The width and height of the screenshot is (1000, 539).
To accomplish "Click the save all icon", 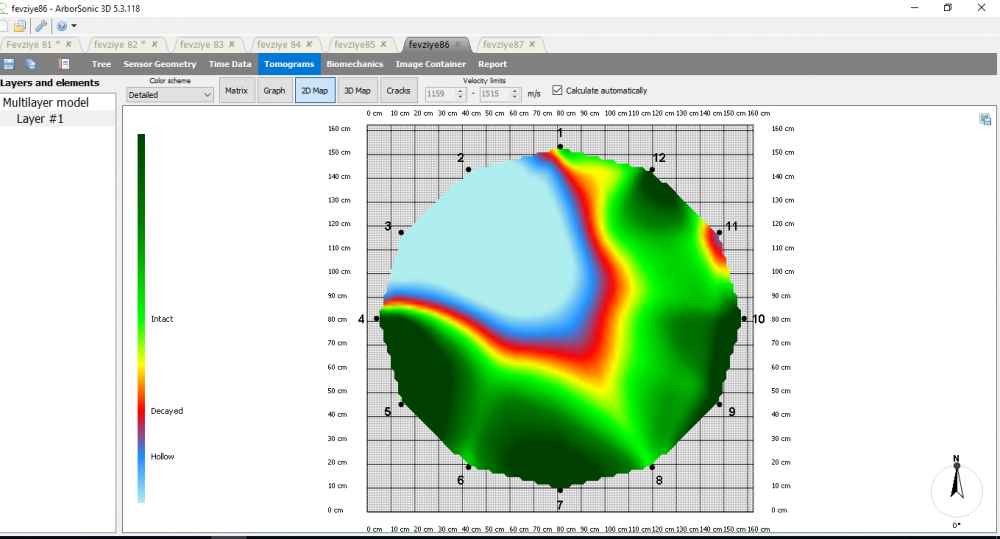I will [31, 64].
